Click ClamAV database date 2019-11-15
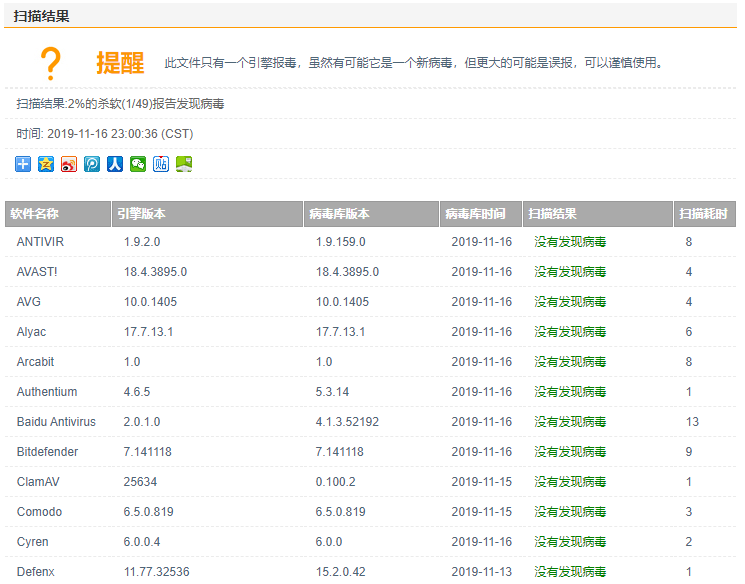Image resolution: width=745 pixels, height=584 pixels. pyautogui.click(x=482, y=481)
